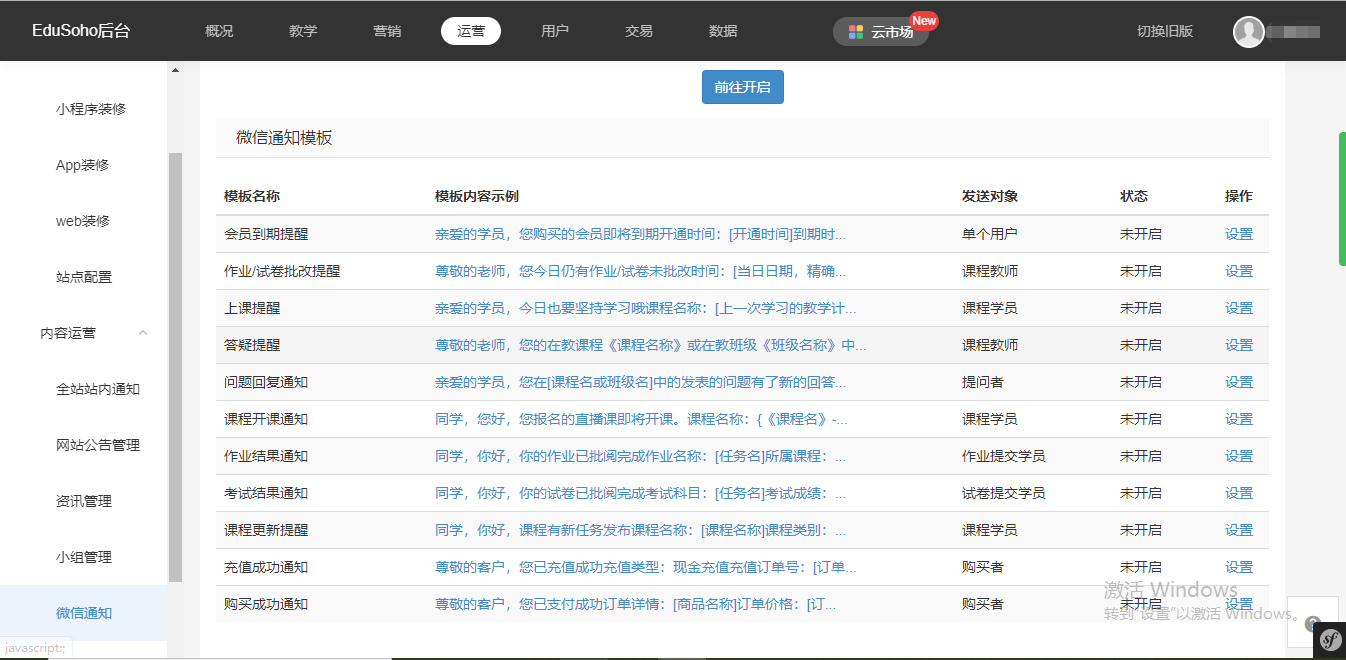Switch to the 教学 top menu
1346x660 pixels.
(x=303, y=31)
